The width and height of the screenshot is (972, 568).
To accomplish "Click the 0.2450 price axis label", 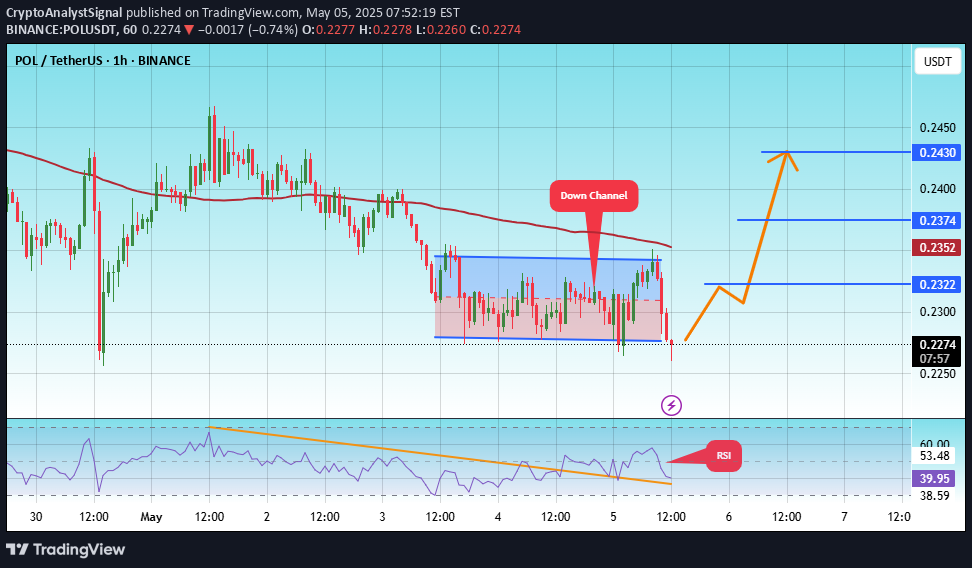I will coord(937,128).
